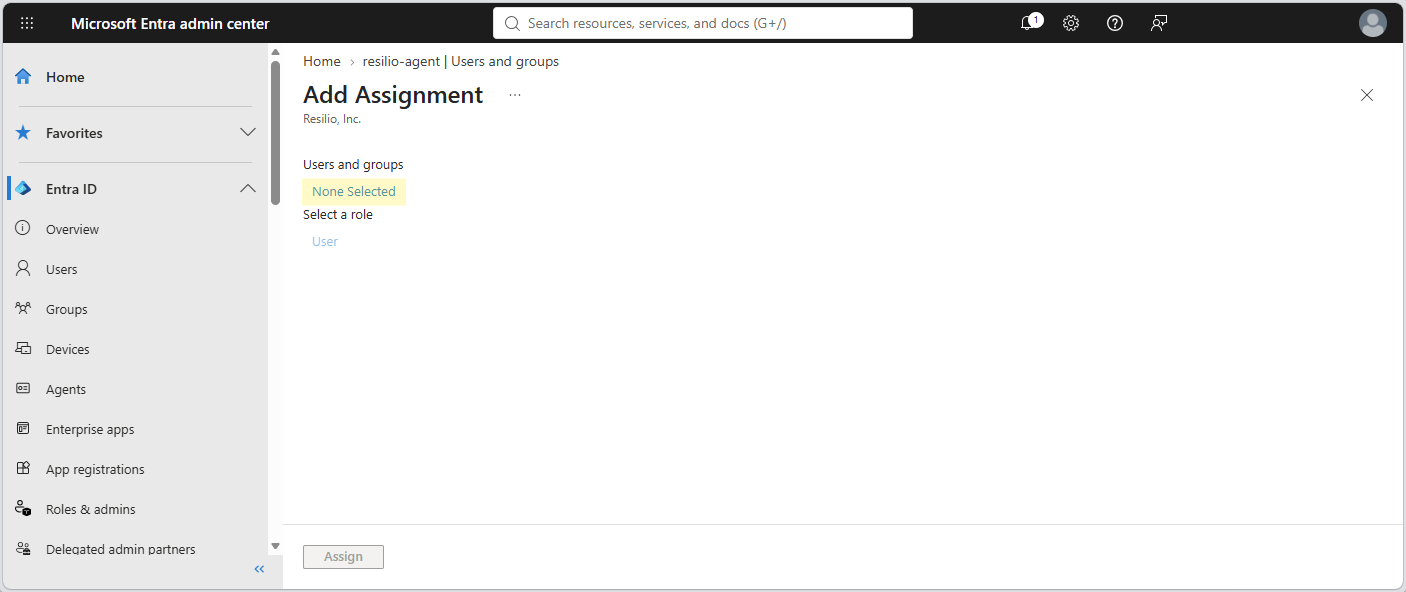Click None Selected under Users and groups
Viewport: 1406px width, 592px height.
point(354,191)
